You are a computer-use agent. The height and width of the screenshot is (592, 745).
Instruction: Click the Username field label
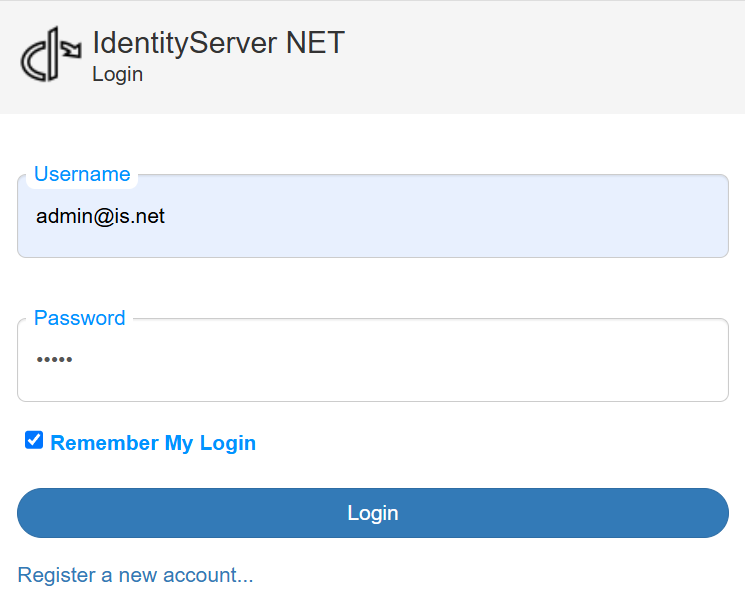click(82, 174)
